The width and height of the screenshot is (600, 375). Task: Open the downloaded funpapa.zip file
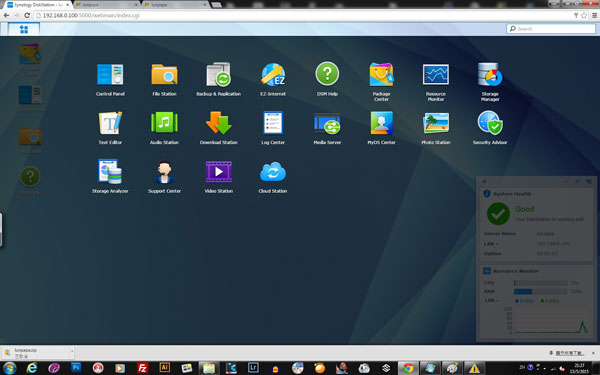(36, 352)
